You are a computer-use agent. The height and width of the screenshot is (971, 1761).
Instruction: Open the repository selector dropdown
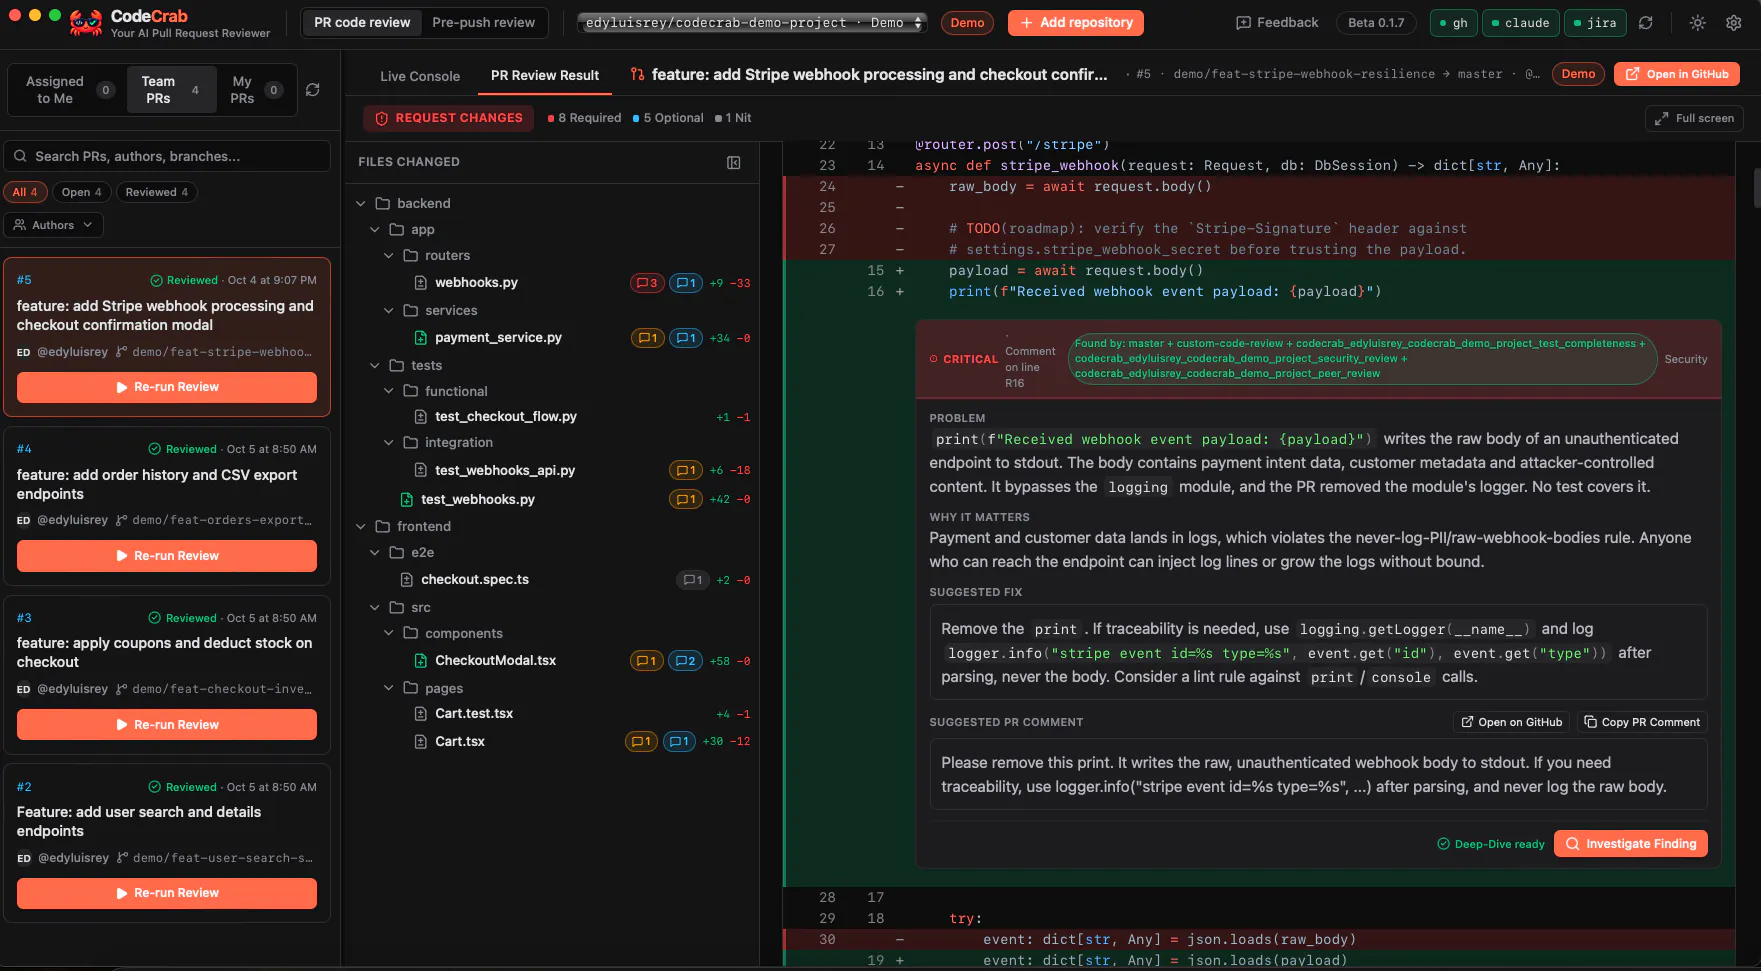coord(752,23)
